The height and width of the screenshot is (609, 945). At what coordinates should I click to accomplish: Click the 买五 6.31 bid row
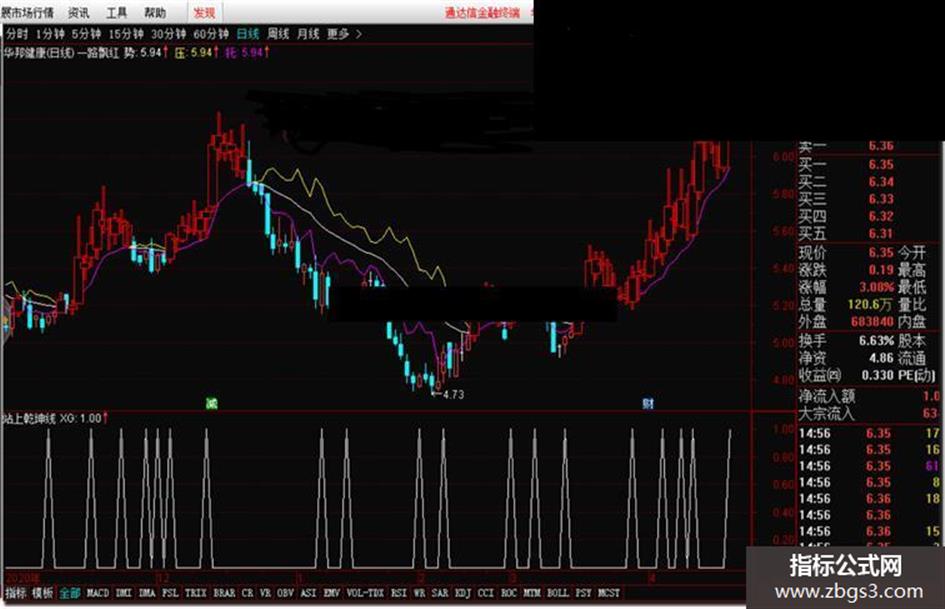pos(846,233)
